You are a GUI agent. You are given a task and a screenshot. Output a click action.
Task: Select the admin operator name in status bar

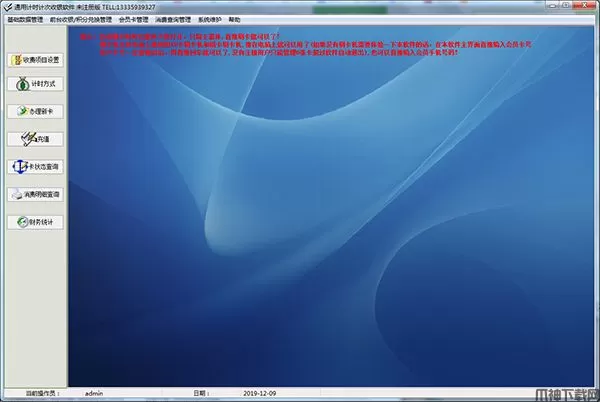tap(94, 393)
